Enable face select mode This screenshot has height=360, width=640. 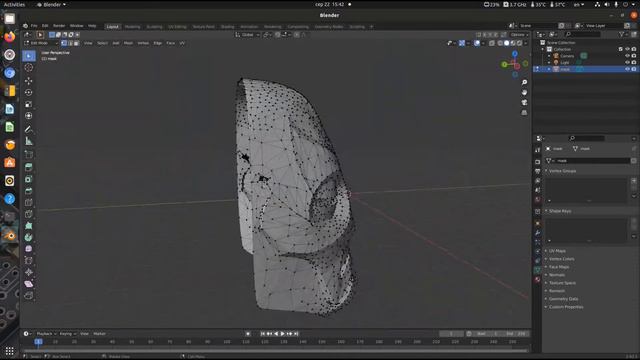pyautogui.click(x=76, y=43)
